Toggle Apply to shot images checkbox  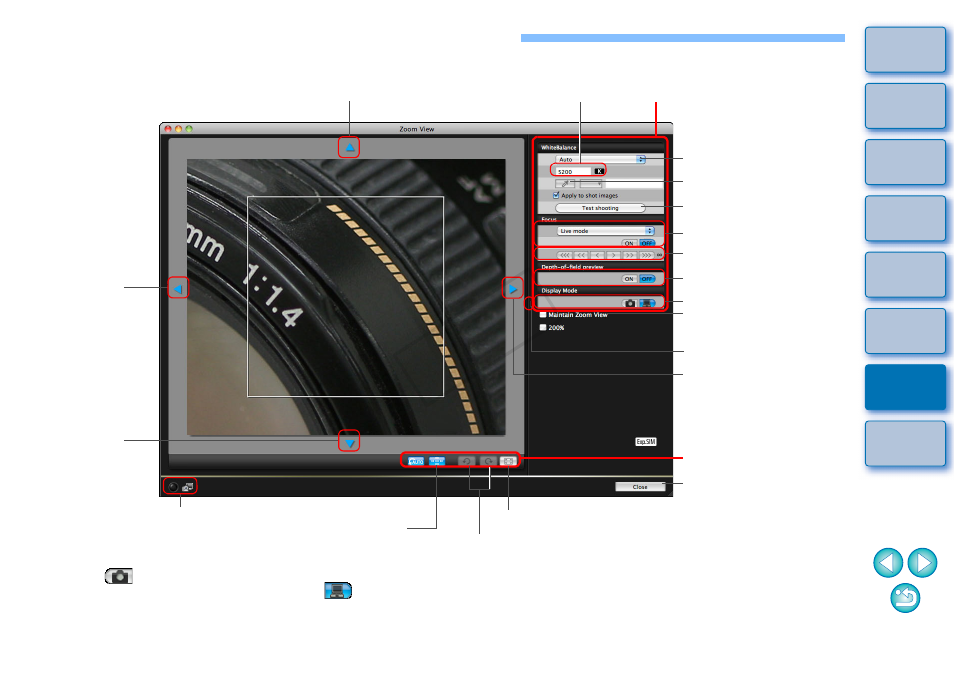[556, 195]
